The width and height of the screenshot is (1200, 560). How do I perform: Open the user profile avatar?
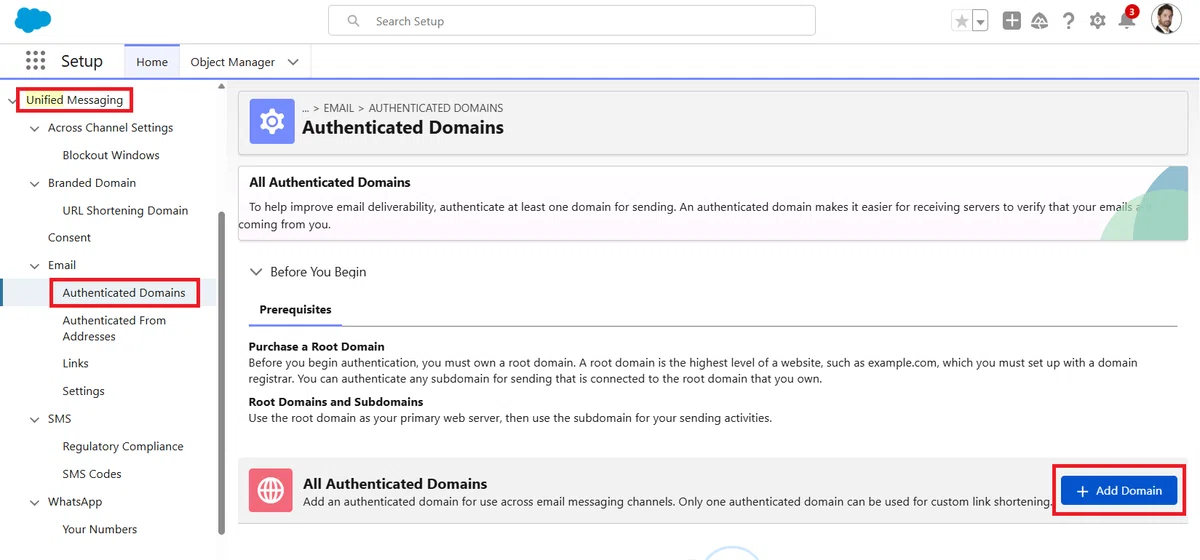tap(1166, 19)
